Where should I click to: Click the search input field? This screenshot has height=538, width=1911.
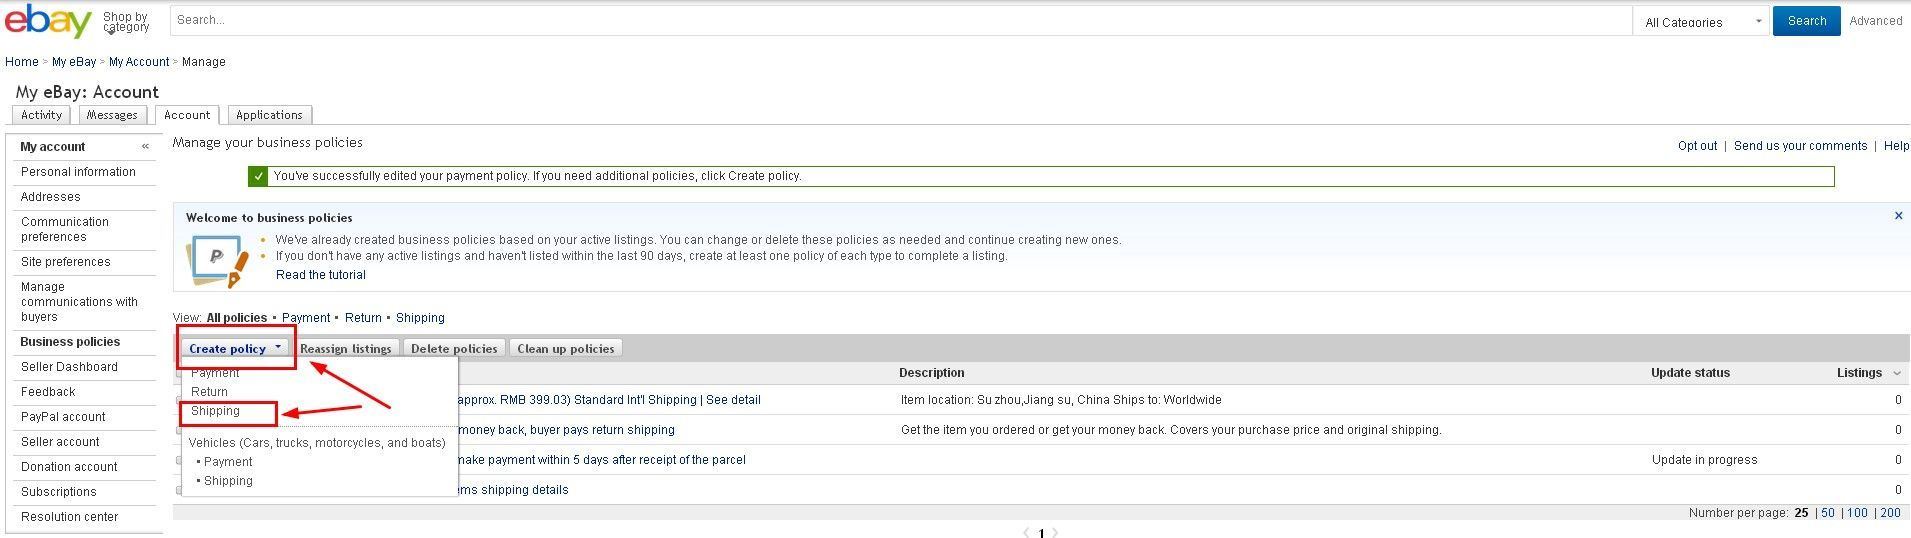click(x=900, y=20)
